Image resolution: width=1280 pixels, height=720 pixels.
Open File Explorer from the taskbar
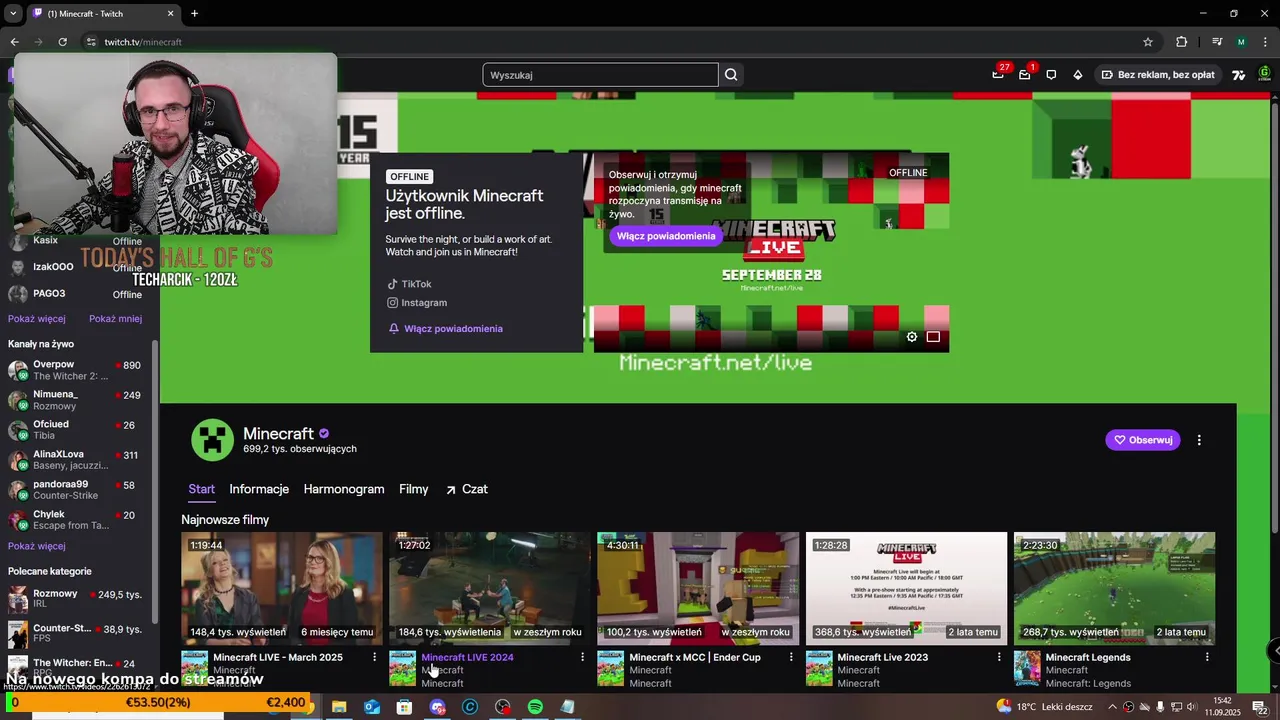(339, 707)
